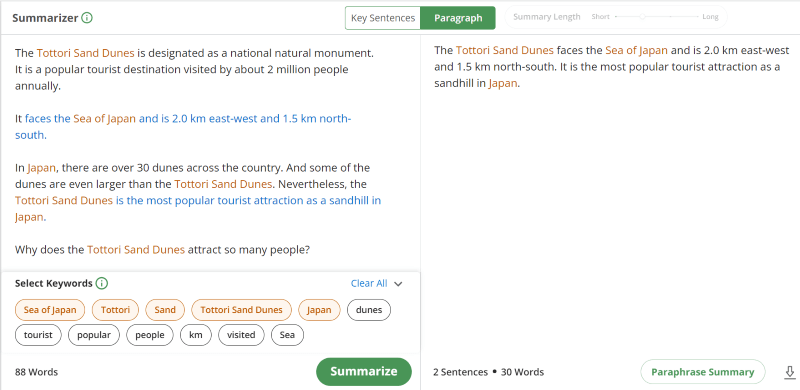Collapse the keywords panel chevron
Screen dimensions: 800x390
click(398, 284)
